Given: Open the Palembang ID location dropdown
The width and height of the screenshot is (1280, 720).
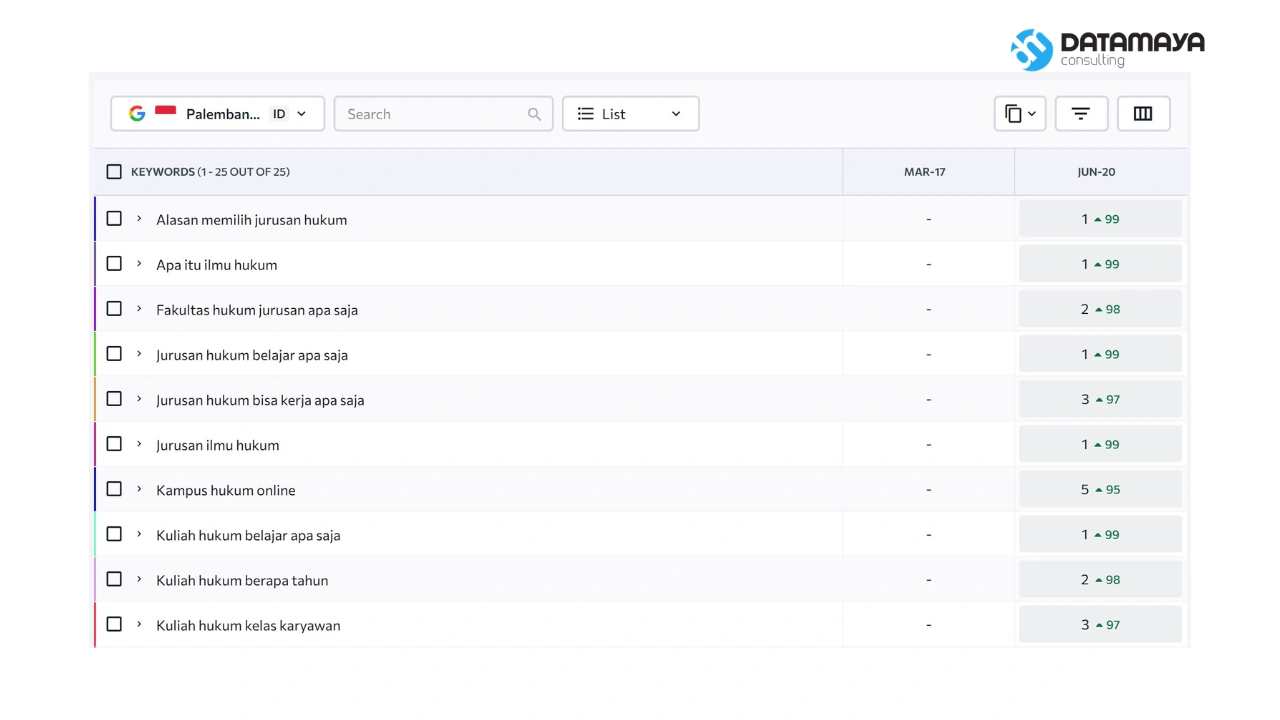Looking at the screenshot, I should point(218,114).
